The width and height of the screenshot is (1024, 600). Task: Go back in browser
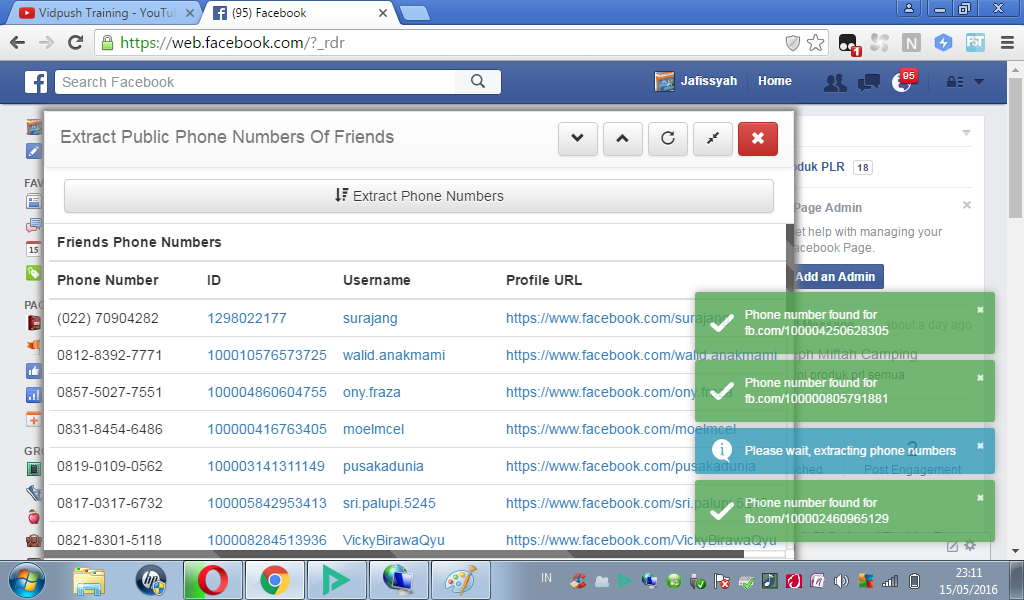click(x=18, y=42)
